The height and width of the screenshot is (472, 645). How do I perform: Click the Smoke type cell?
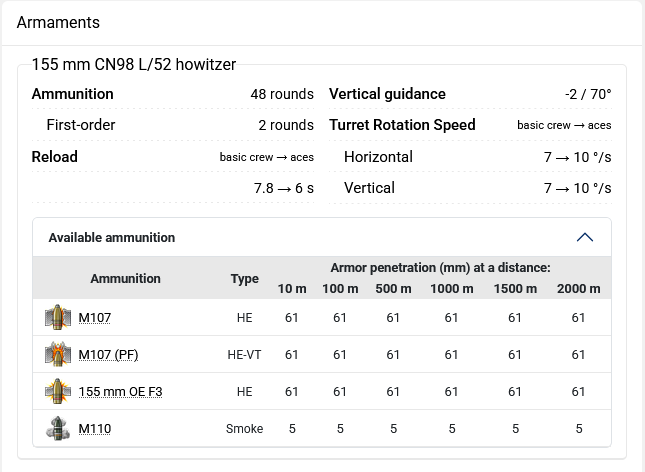click(245, 429)
